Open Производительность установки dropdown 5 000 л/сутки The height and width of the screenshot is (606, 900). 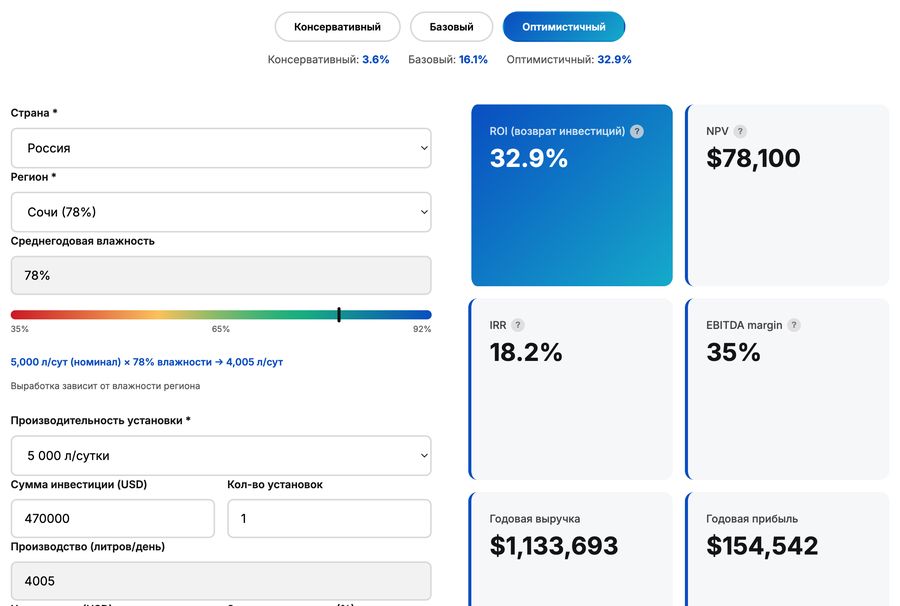[221, 456]
